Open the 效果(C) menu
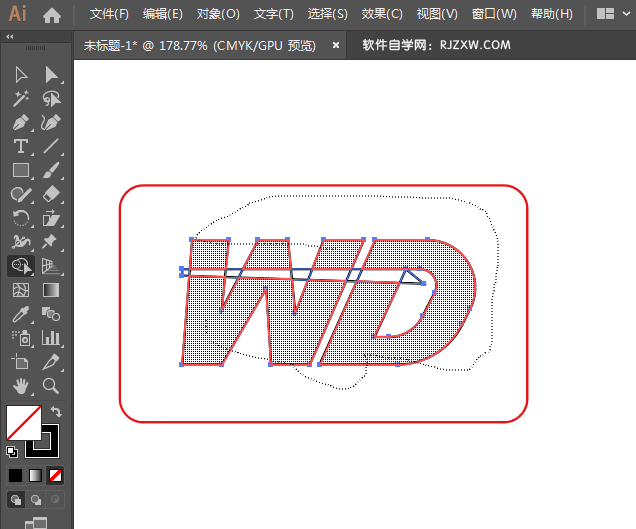636x529 pixels. tap(382, 14)
